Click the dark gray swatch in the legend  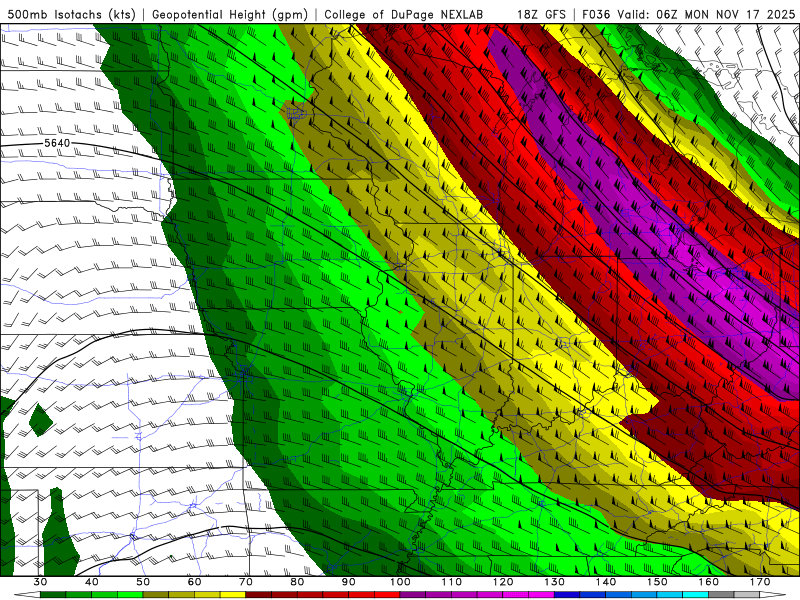tap(721, 594)
